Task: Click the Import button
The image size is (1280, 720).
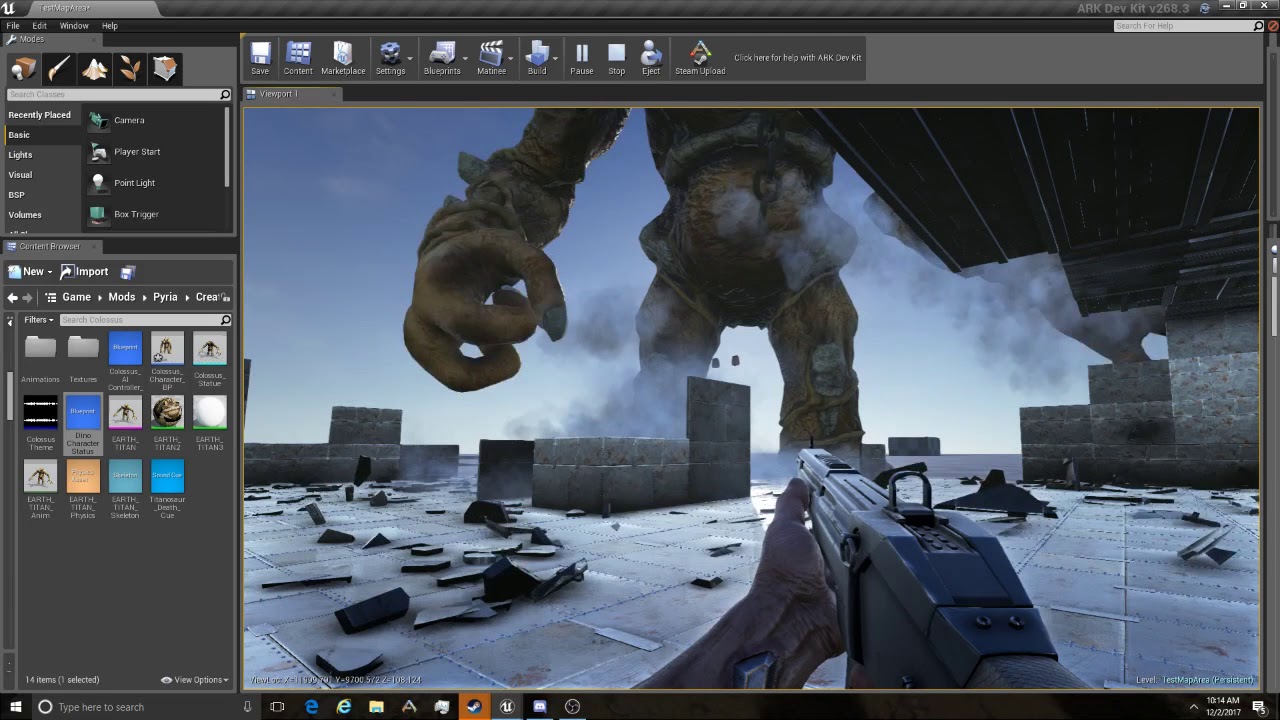Action: coord(85,272)
